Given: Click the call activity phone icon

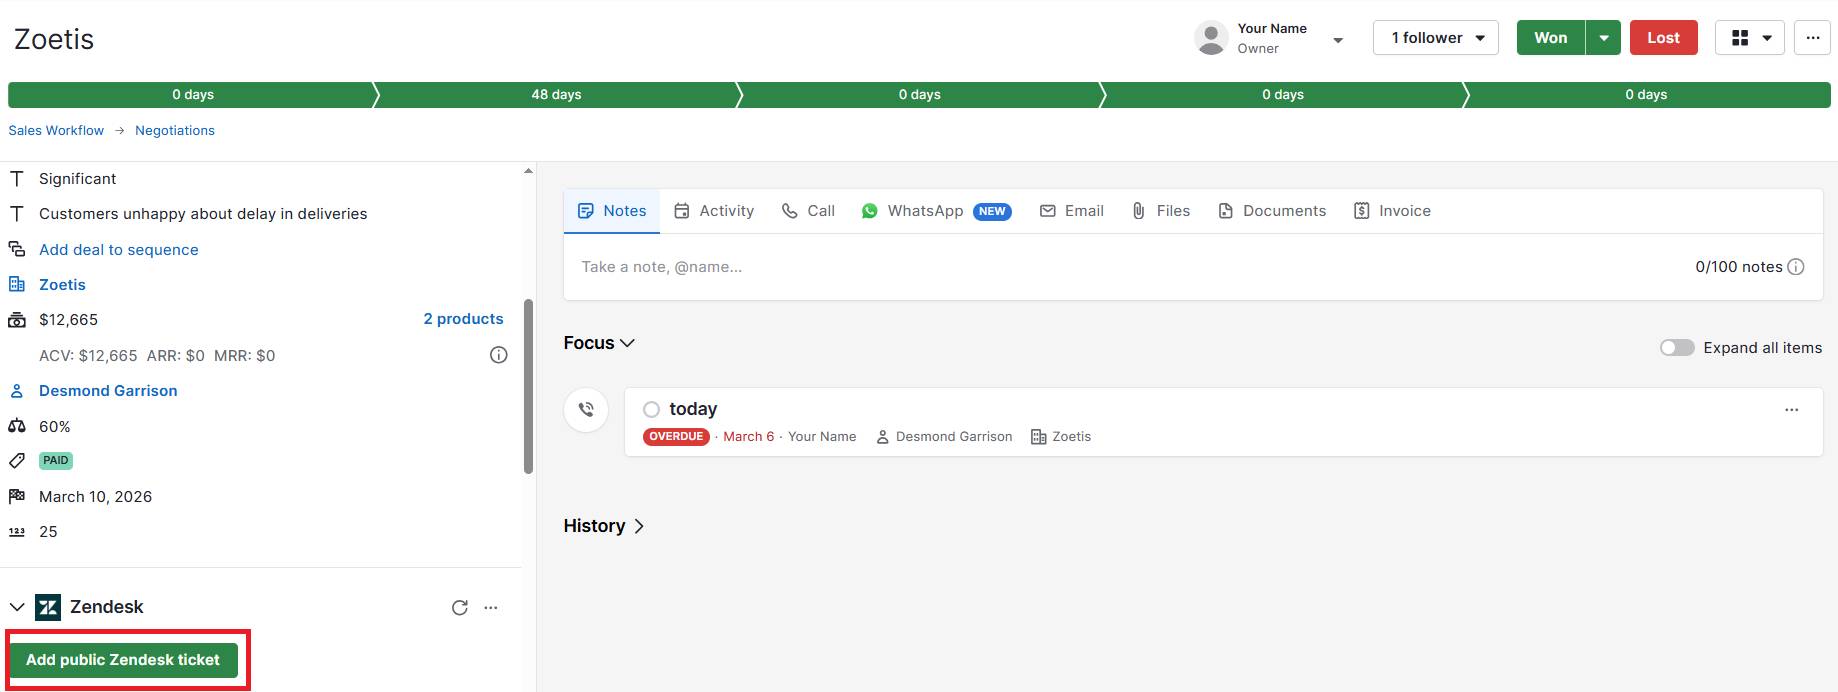Looking at the screenshot, I should pyautogui.click(x=586, y=410).
